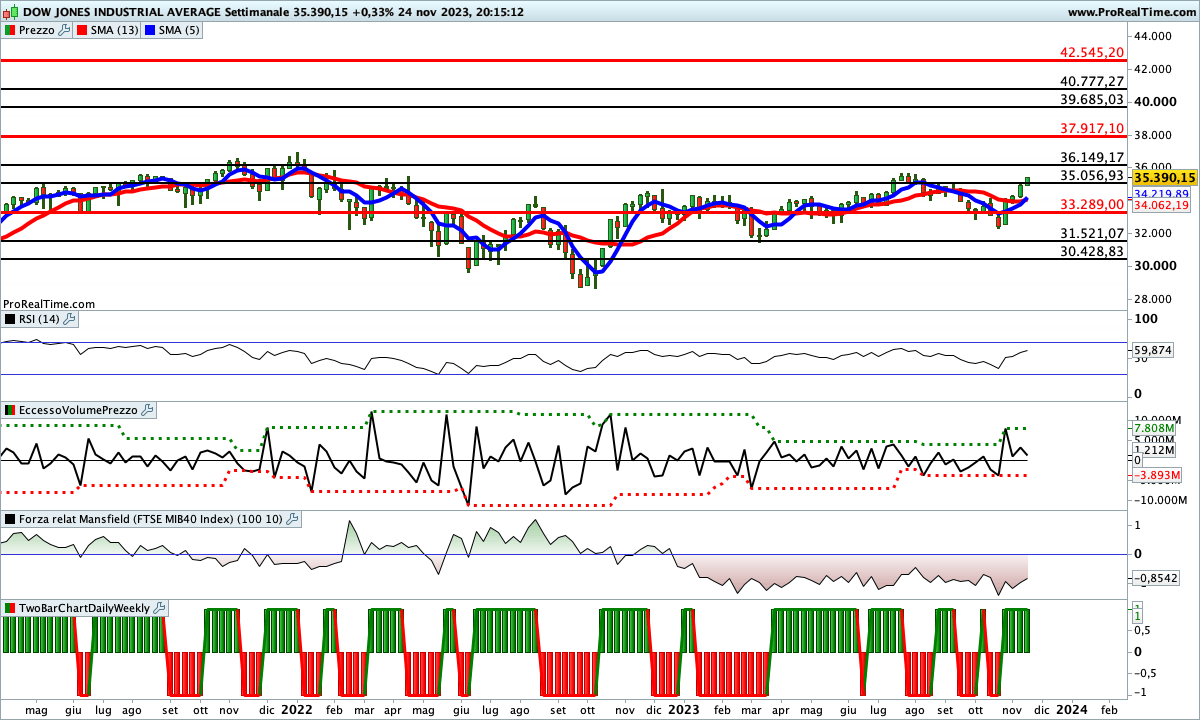Click the RSI (14) wrench icon
Viewport: 1200px width, 720px height.
pyautogui.click(x=69, y=319)
